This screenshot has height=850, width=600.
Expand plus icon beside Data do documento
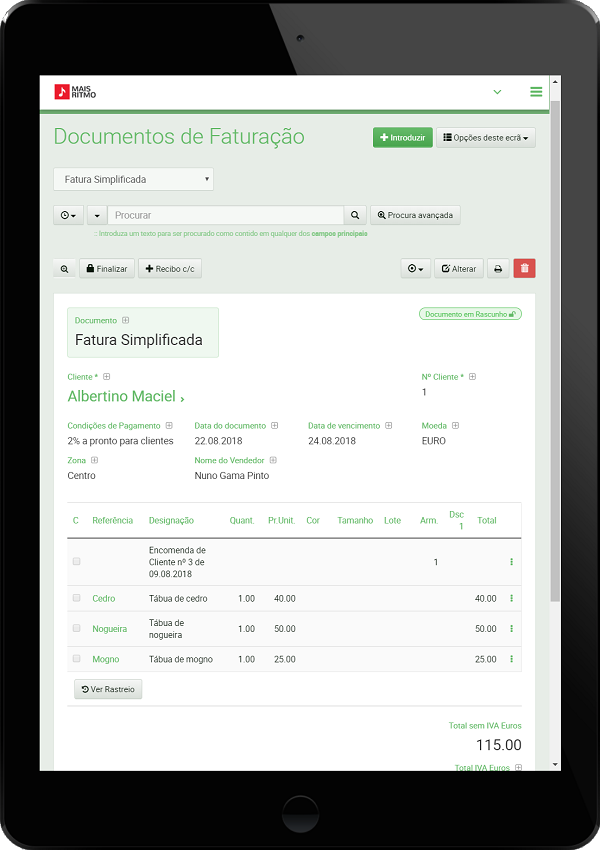(275, 426)
